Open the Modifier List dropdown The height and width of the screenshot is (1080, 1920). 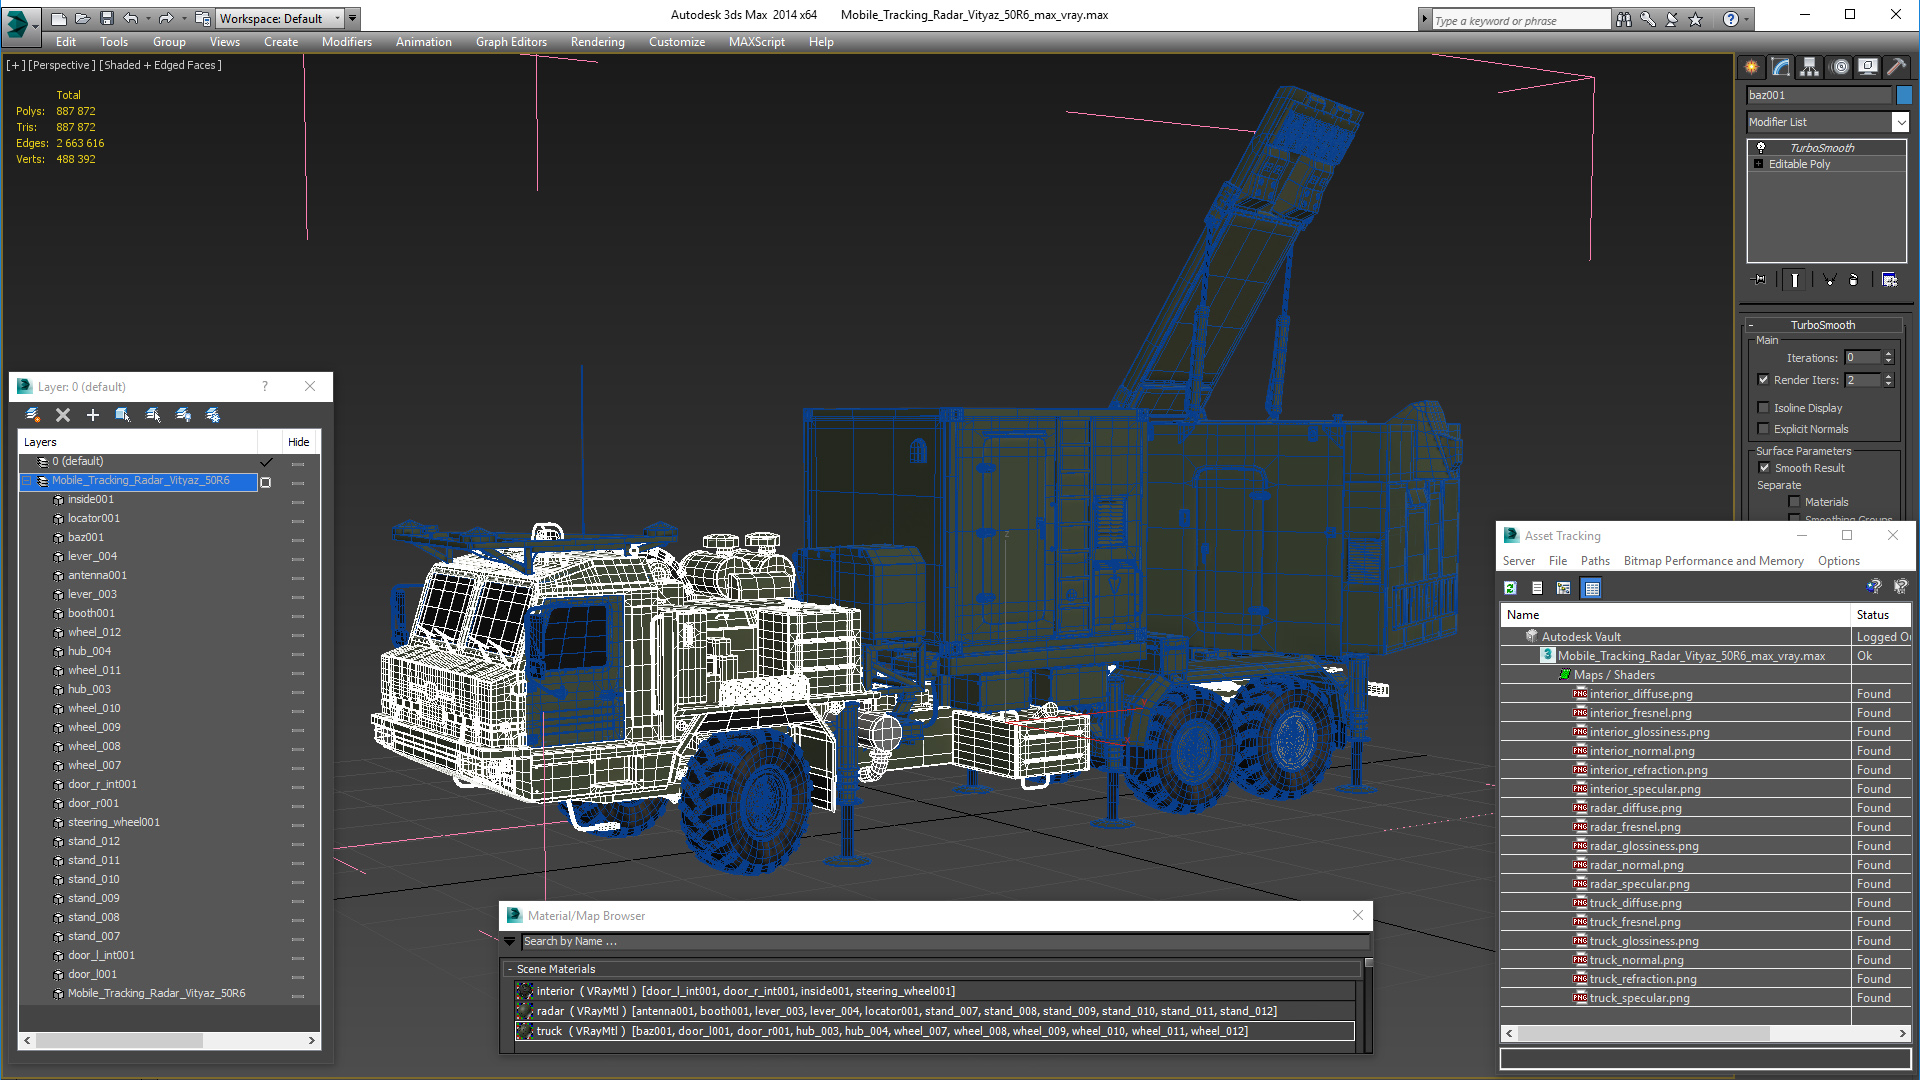[x=1900, y=122]
